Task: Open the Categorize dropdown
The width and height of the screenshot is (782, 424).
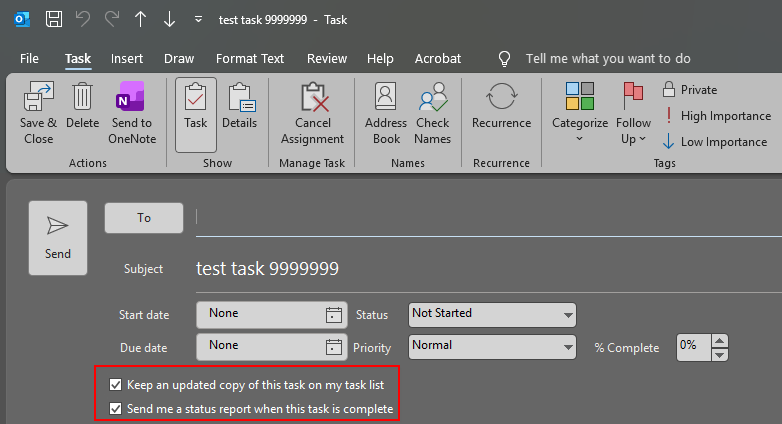Action: [580, 114]
